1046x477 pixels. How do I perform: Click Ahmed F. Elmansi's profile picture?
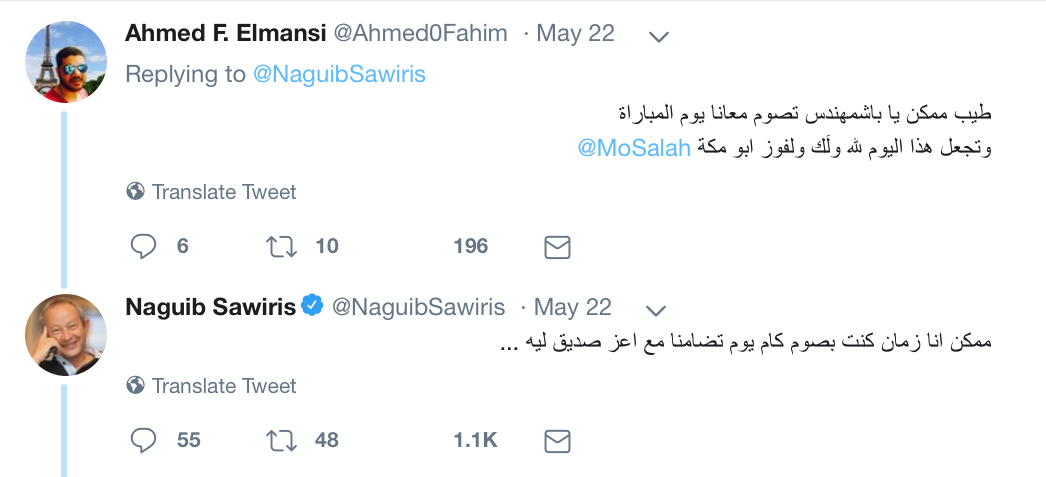[x=66, y=62]
